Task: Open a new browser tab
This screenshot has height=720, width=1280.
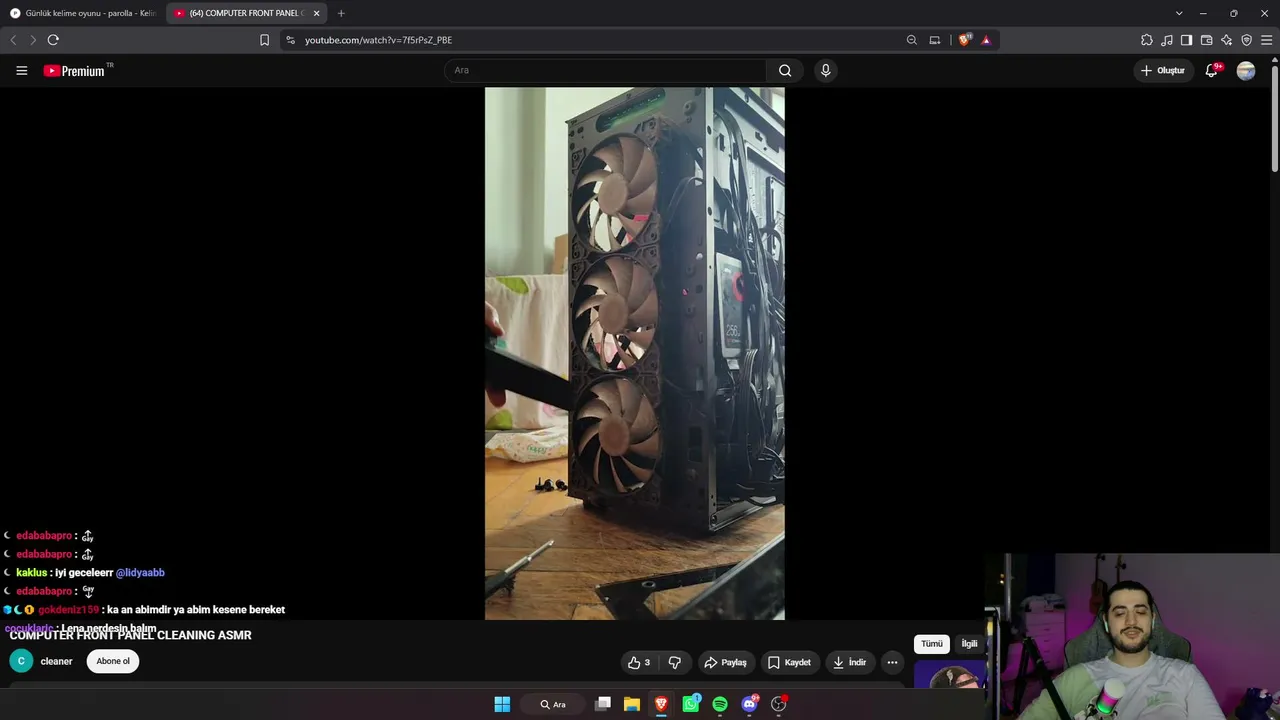Action: pyautogui.click(x=341, y=13)
